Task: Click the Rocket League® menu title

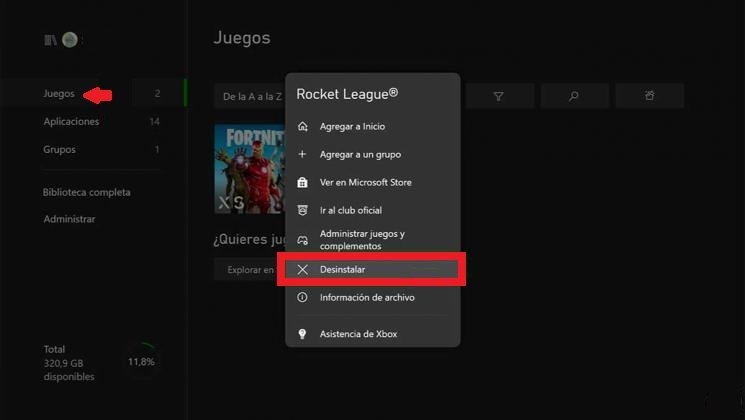Action: click(347, 94)
